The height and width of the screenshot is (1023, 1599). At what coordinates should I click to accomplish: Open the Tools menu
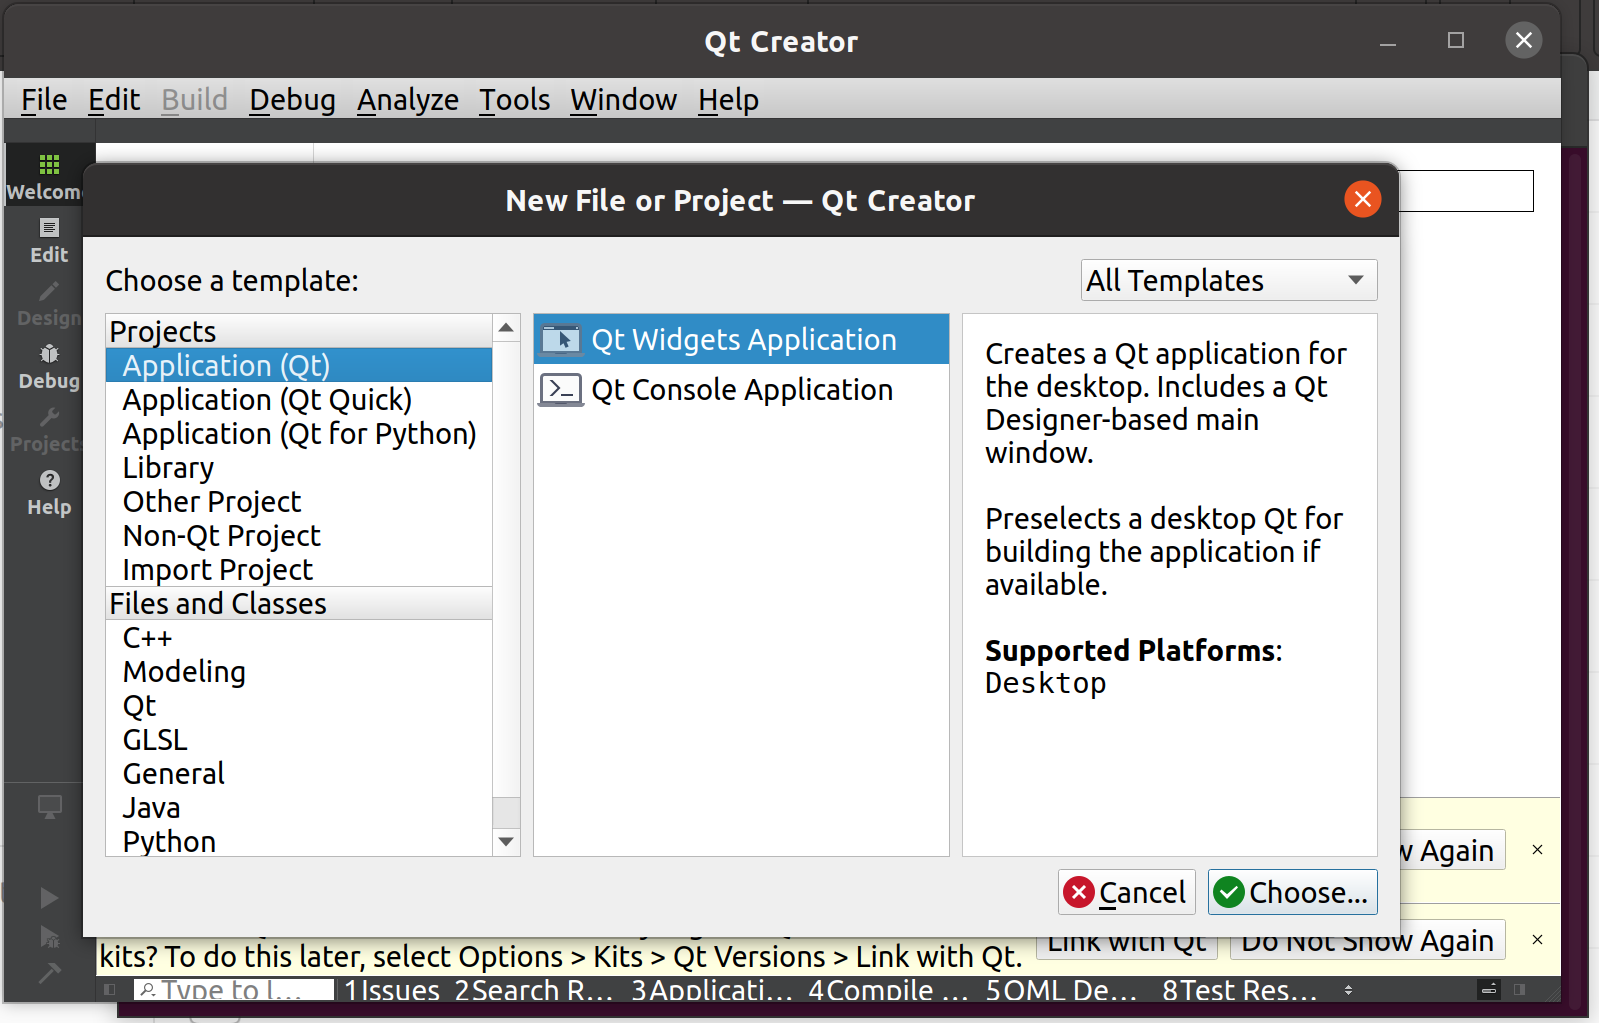coord(515,100)
